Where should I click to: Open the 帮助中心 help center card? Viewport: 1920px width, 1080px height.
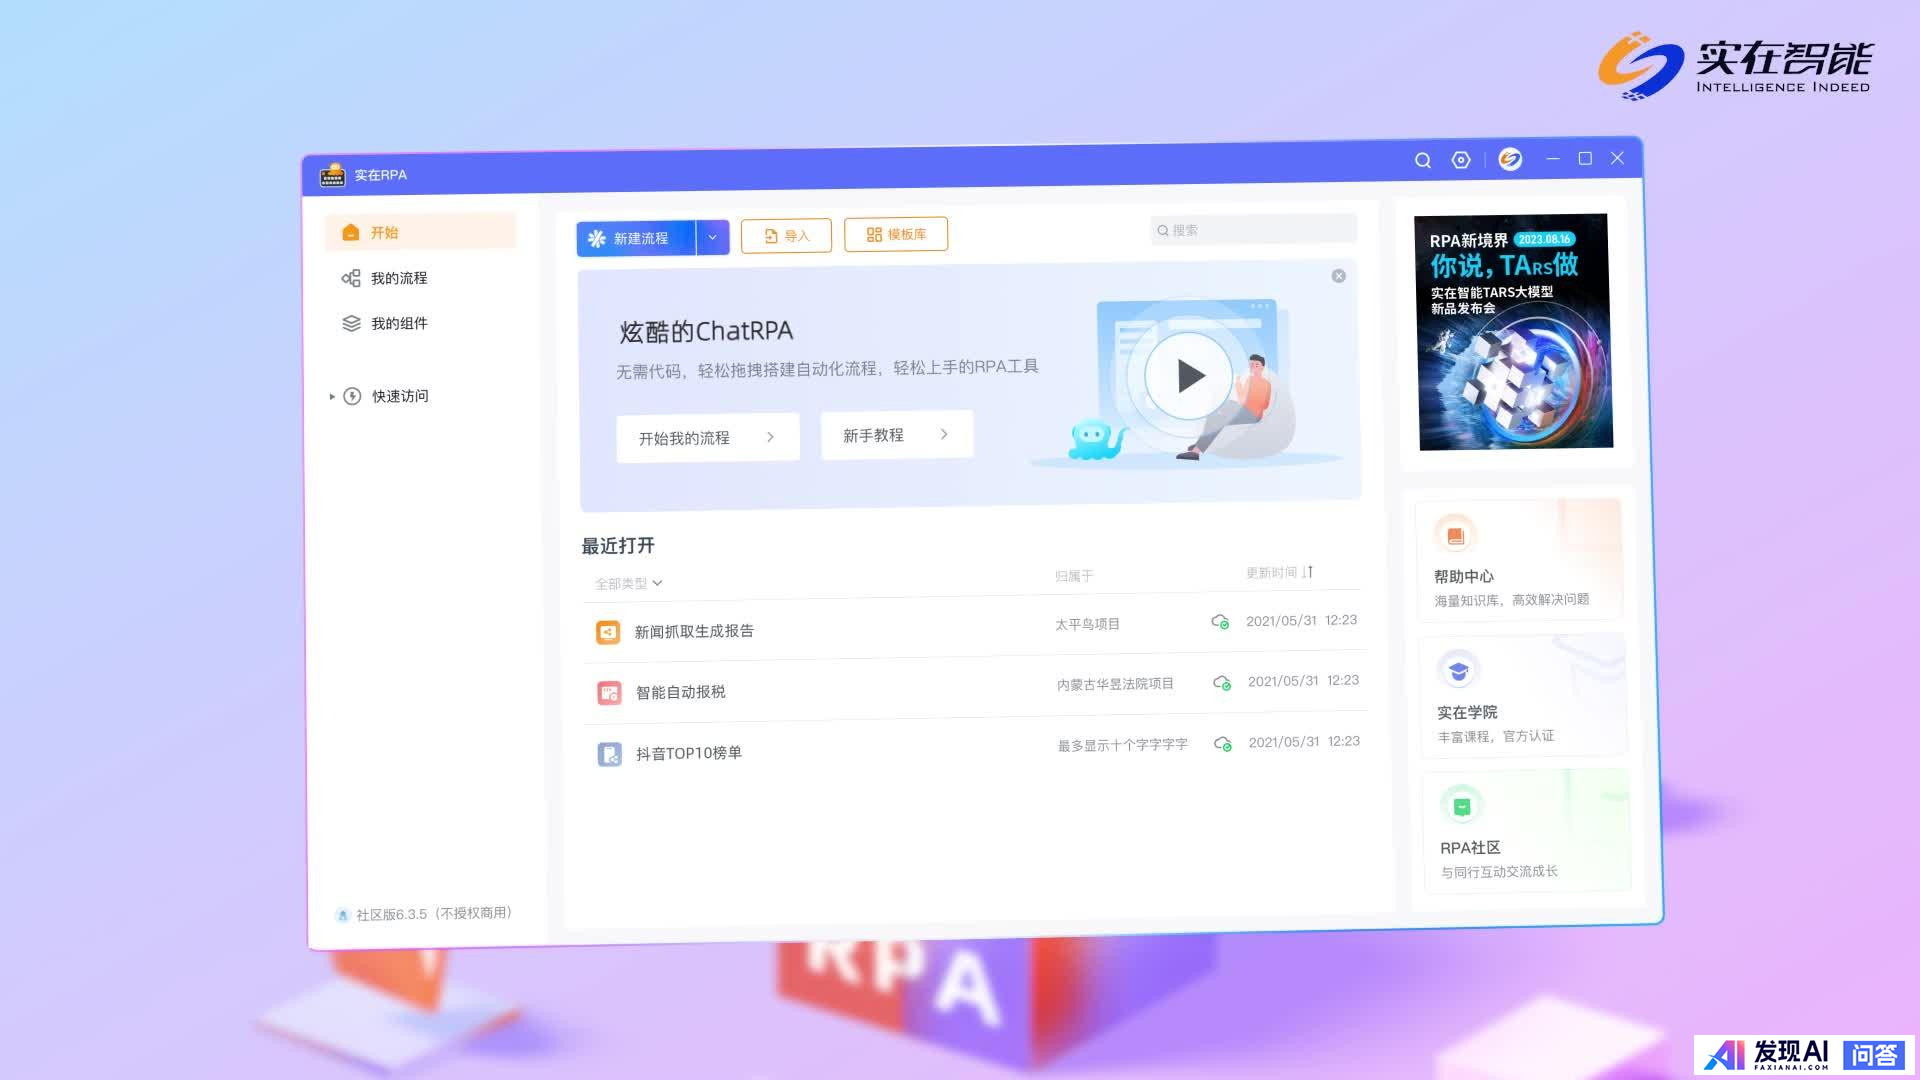coord(1518,561)
